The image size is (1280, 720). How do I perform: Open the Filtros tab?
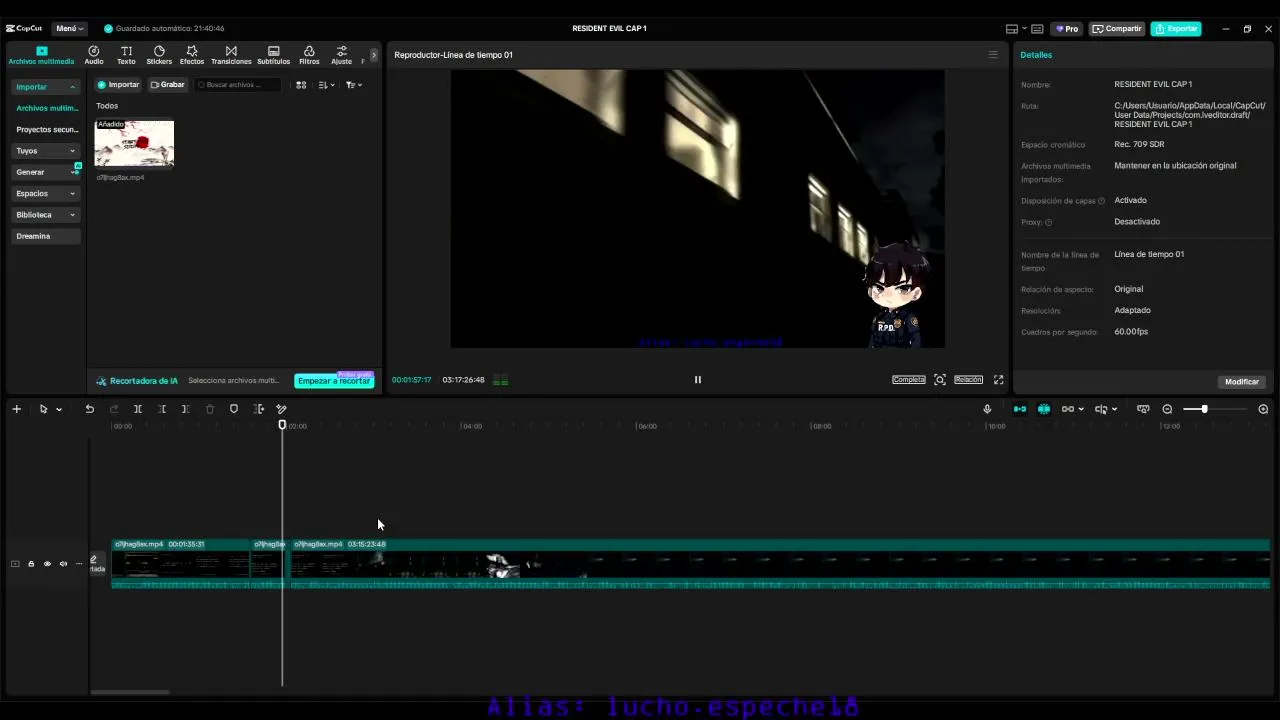309,55
